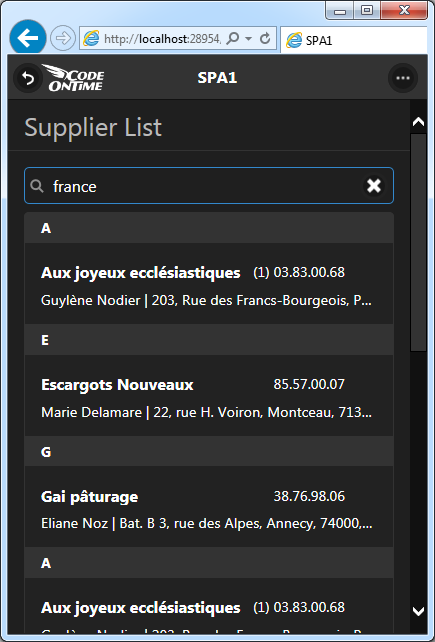Click the scrollbar down arrow

[x=418, y=611]
